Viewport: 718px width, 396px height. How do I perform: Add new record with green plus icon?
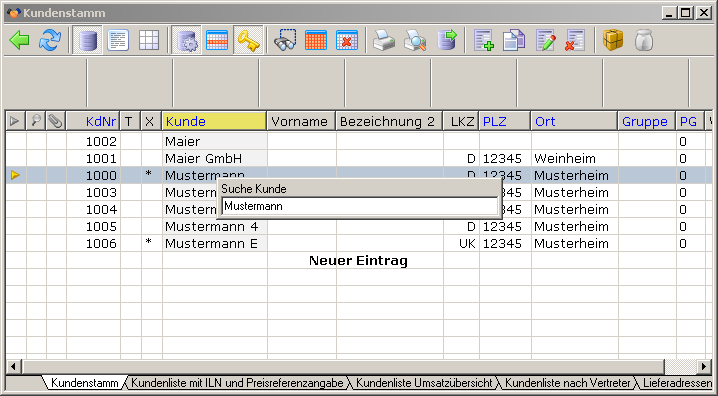point(484,40)
